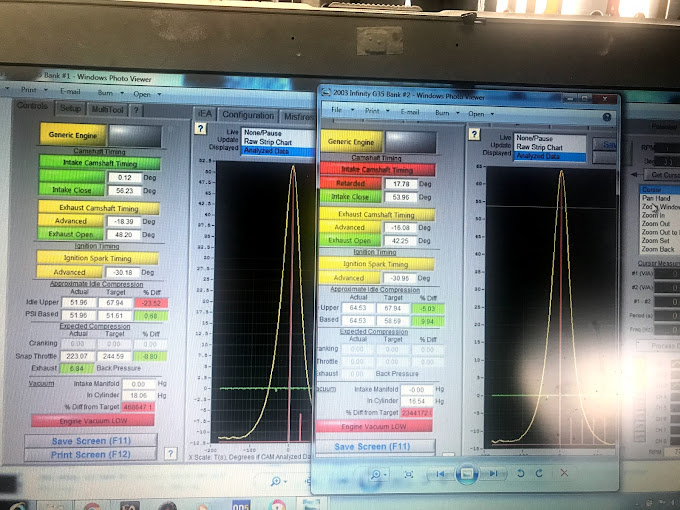Image resolution: width=680 pixels, height=510 pixels.
Task: Click E-mail in Bank #2 viewer toolbar
Action: tap(411, 112)
